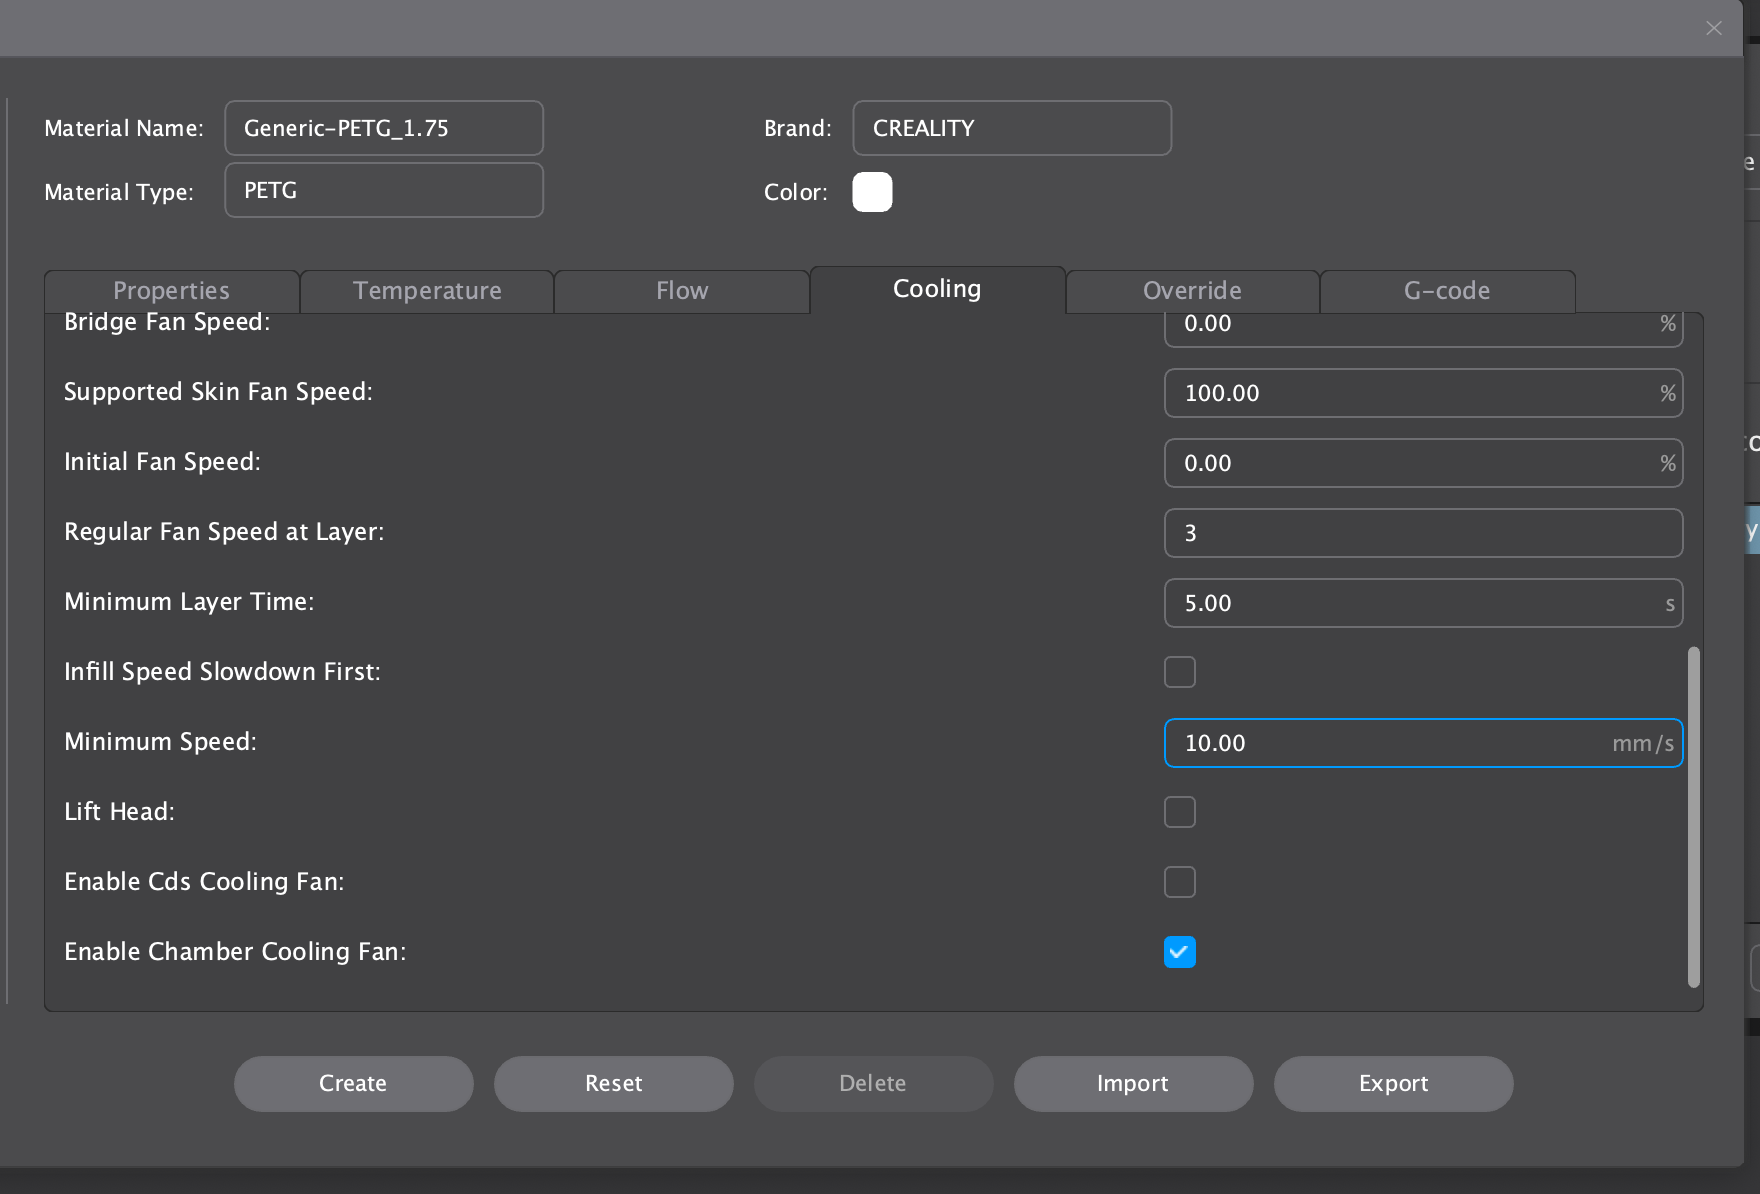
Task: Enable Cds Cooling Fan checkbox
Action: [1180, 882]
